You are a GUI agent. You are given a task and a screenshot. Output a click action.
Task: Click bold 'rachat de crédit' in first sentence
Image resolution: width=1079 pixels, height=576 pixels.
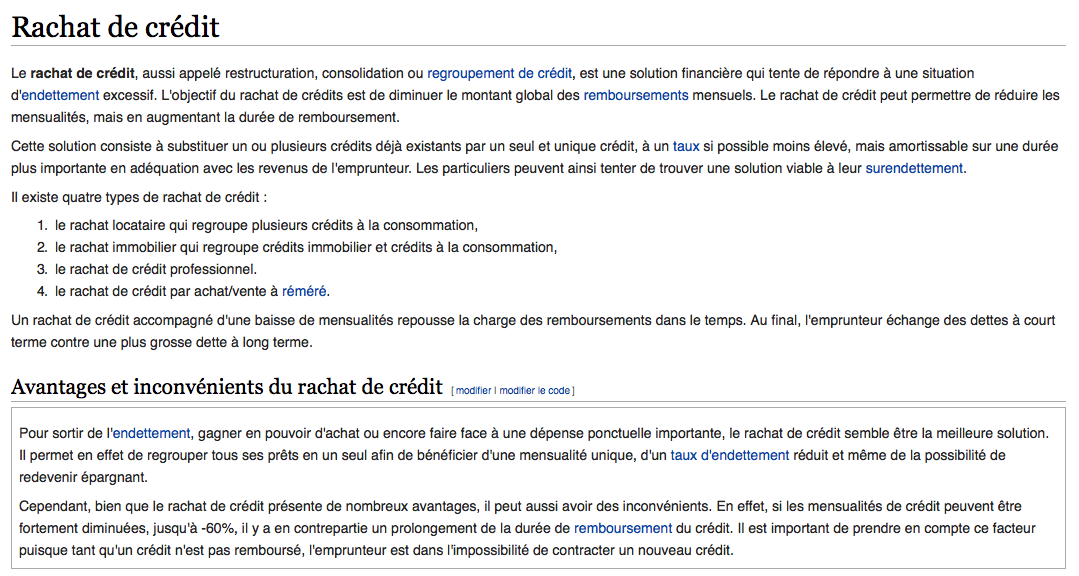point(84,73)
